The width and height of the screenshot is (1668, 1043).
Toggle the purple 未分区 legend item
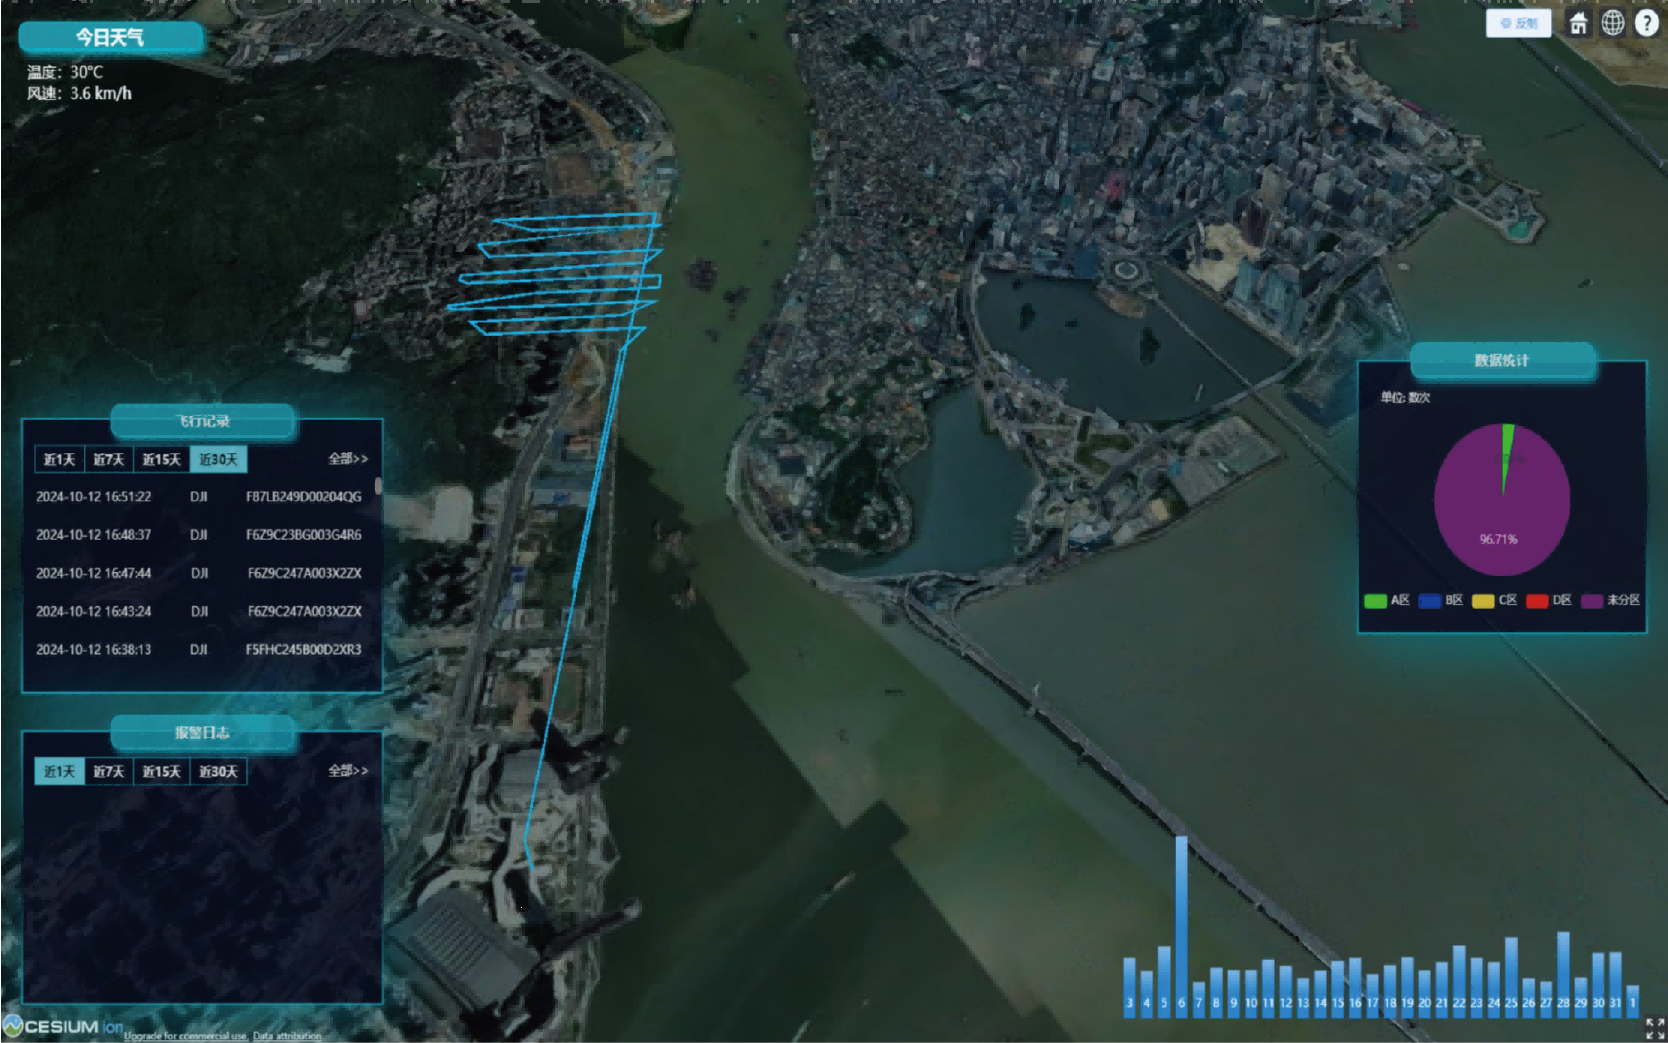(x=1610, y=600)
